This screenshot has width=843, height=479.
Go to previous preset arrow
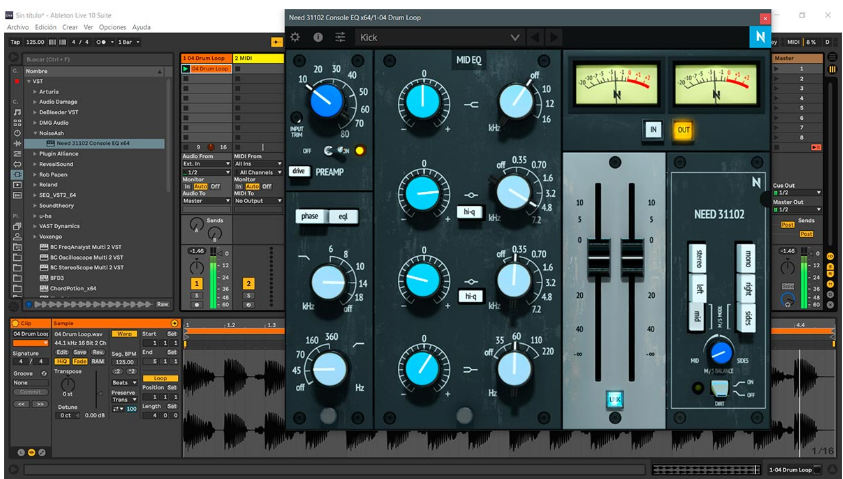coord(534,37)
